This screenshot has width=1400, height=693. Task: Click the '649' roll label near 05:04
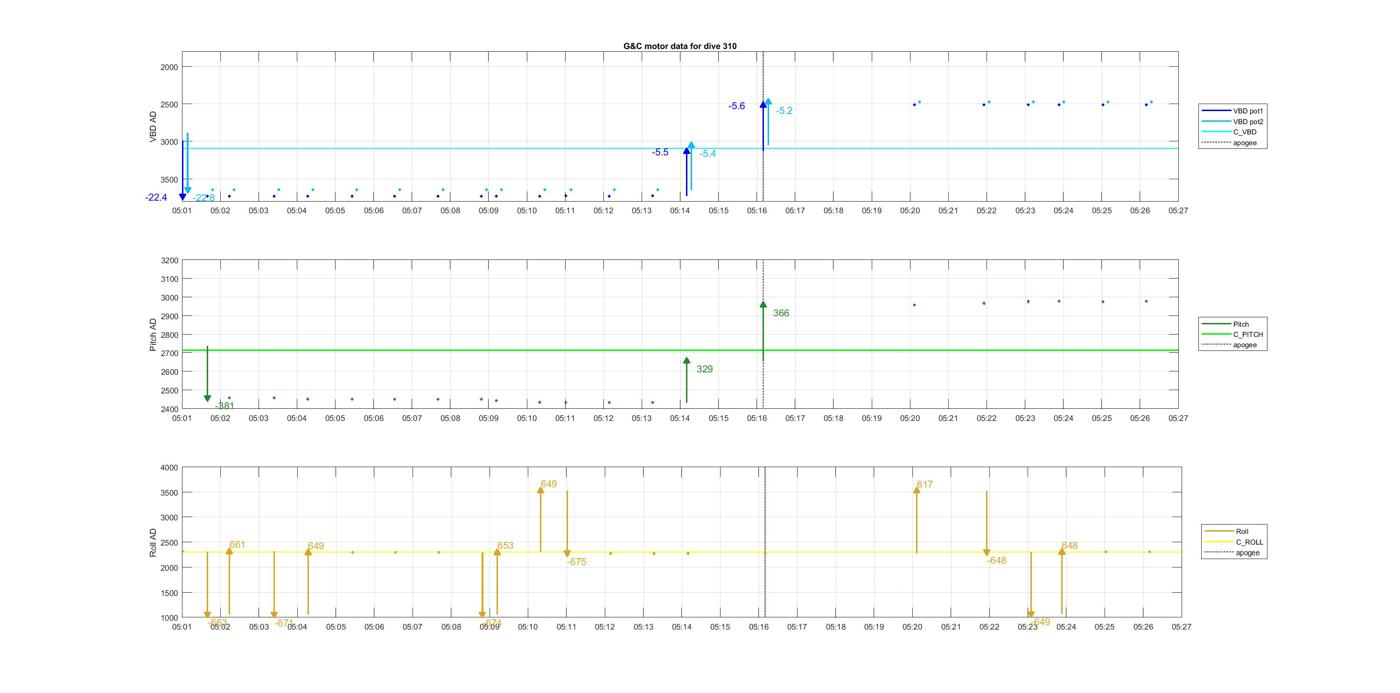pyautogui.click(x=316, y=545)
